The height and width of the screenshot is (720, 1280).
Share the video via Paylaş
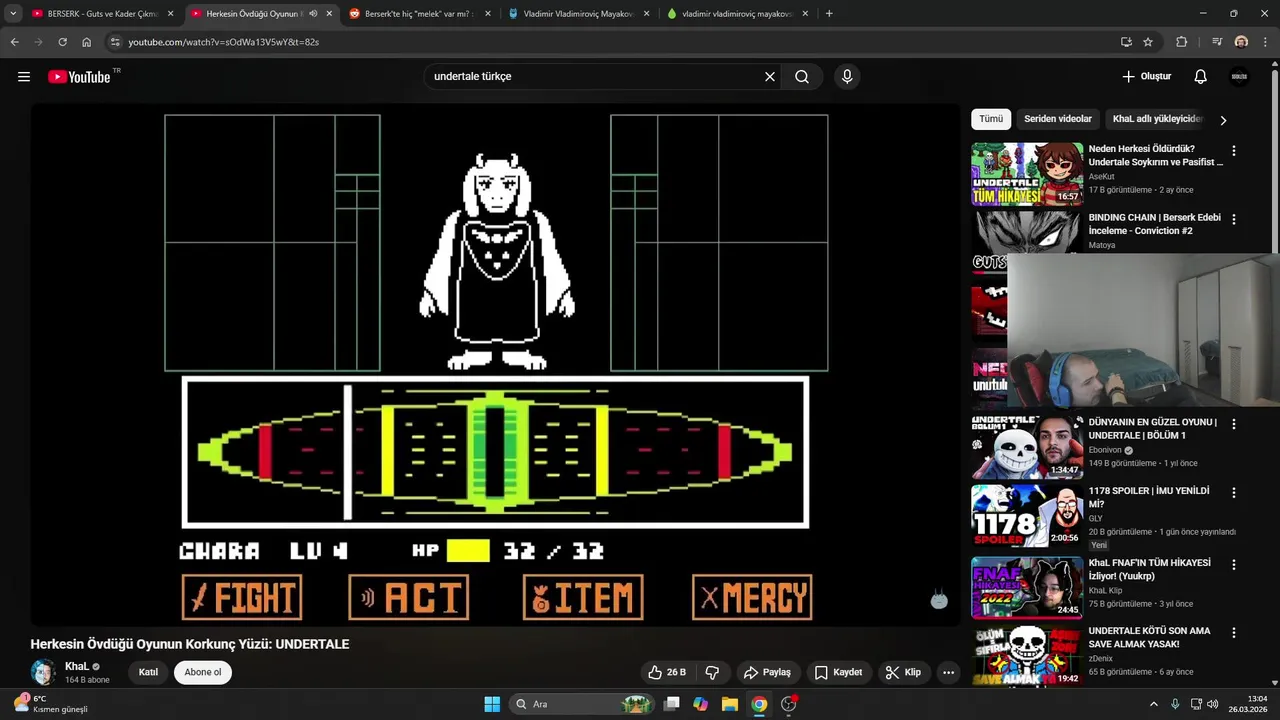click(767, 672)
